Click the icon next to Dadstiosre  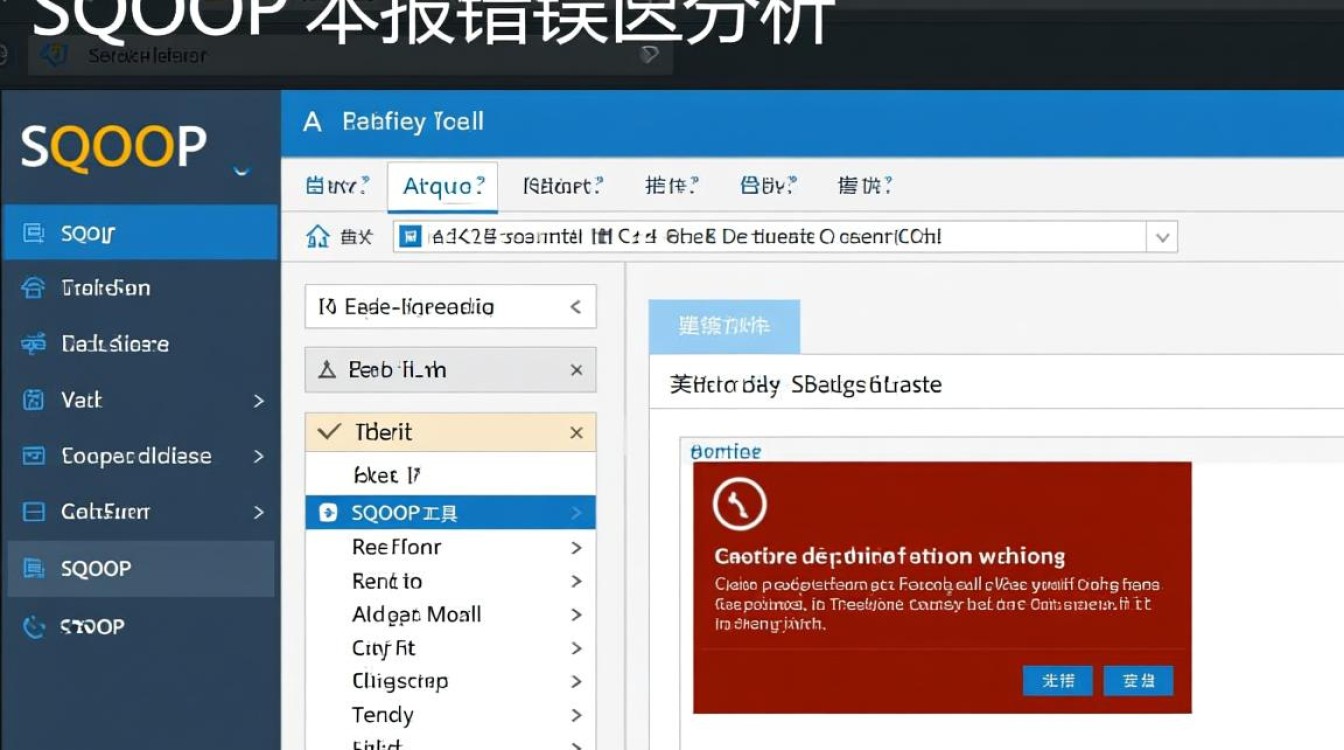(33, 344)
